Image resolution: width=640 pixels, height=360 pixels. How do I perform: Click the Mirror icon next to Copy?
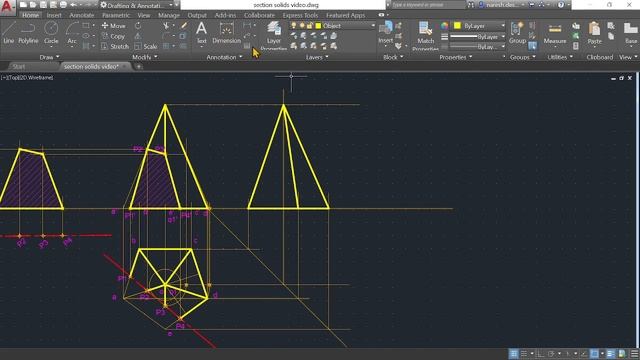pos(138,36)
